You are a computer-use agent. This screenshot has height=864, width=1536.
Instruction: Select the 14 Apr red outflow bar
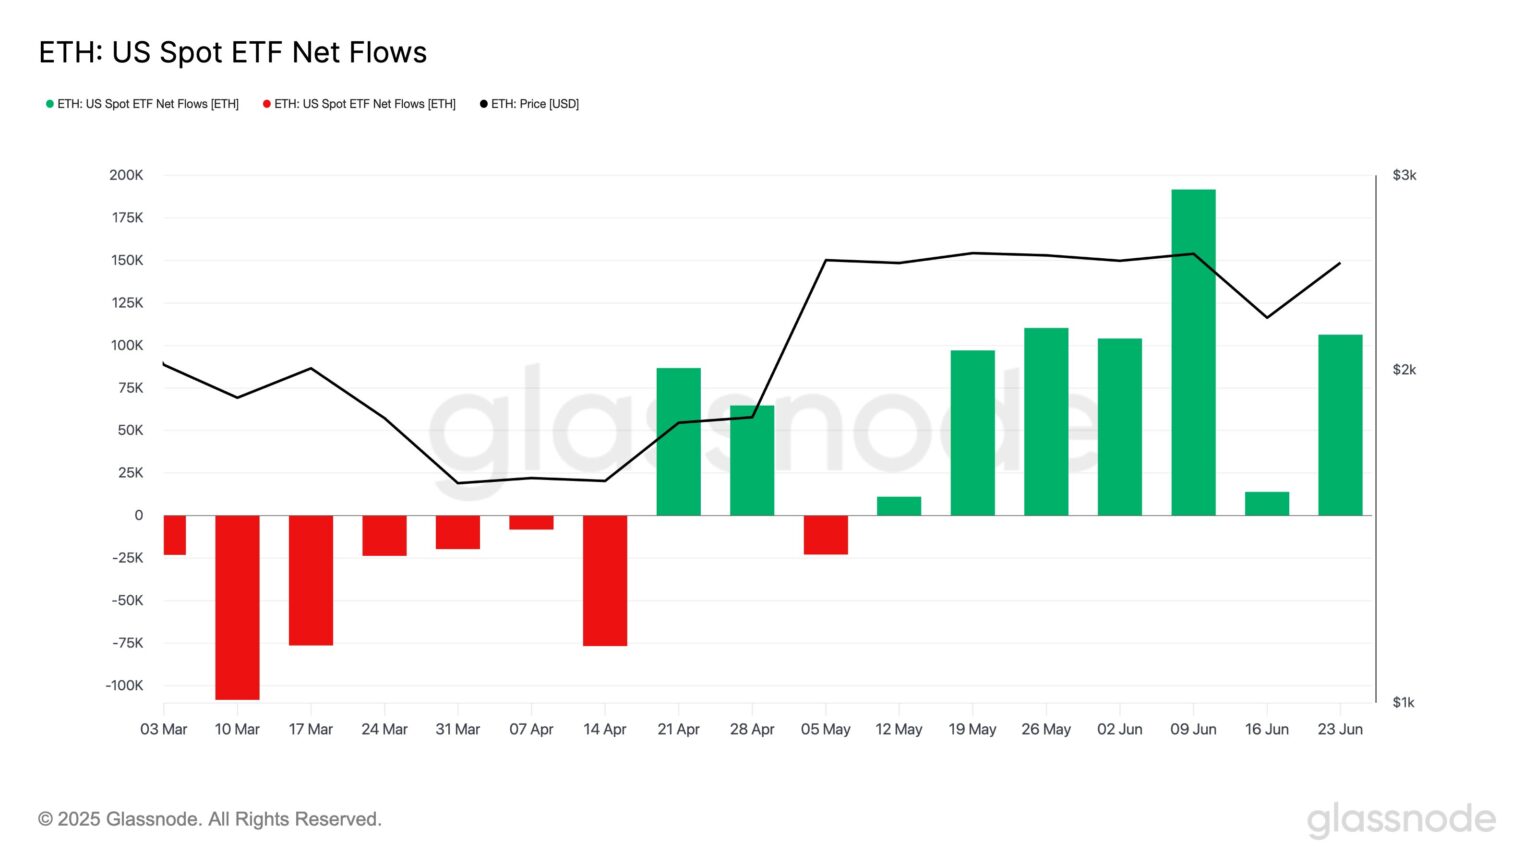click(605, 580)
